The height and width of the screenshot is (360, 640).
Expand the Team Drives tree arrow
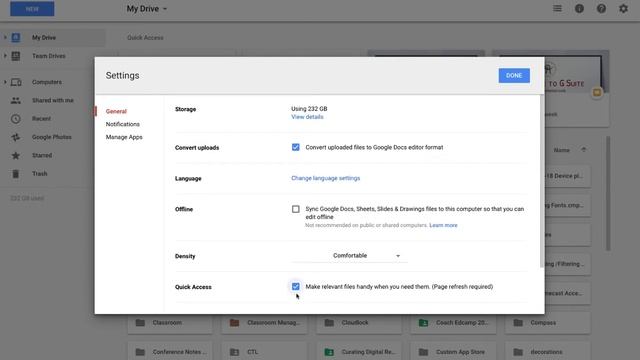pos(5,56)
